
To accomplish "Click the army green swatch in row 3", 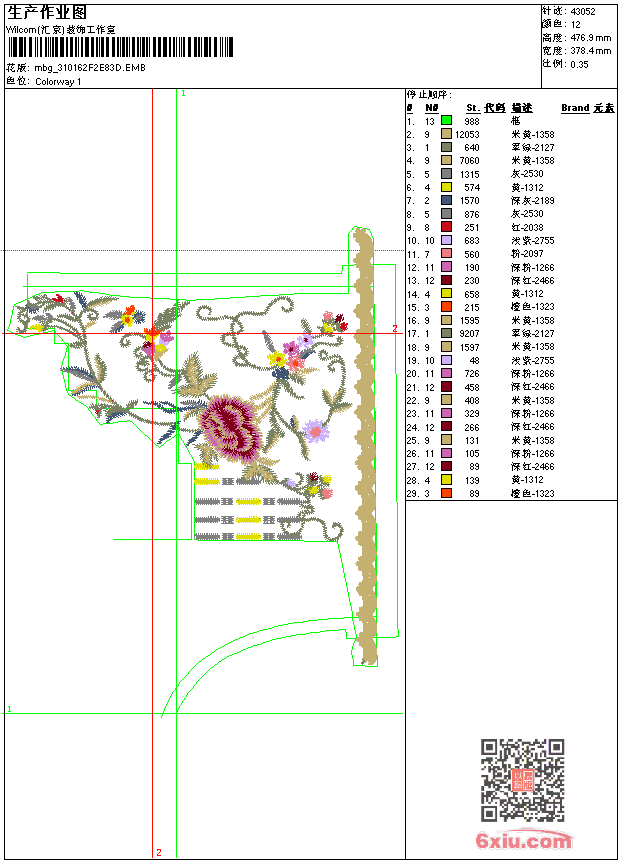I will point(447,147).
